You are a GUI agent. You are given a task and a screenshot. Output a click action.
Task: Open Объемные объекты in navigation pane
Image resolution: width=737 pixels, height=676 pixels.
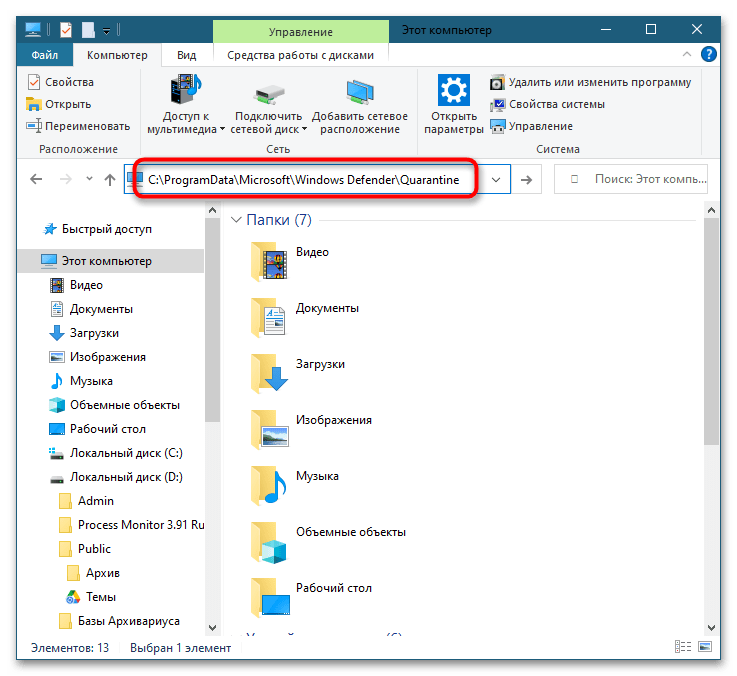click(115, 405)
